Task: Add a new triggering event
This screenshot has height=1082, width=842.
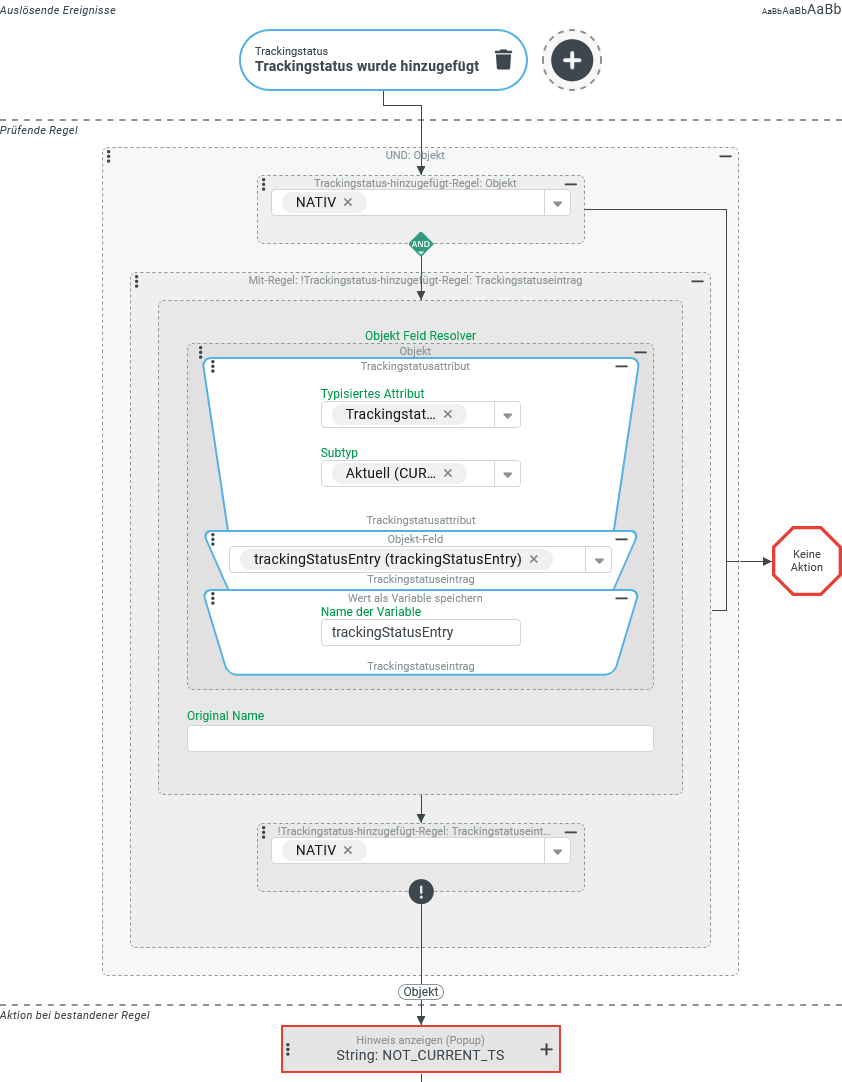Action: click(x=572, y=60)
